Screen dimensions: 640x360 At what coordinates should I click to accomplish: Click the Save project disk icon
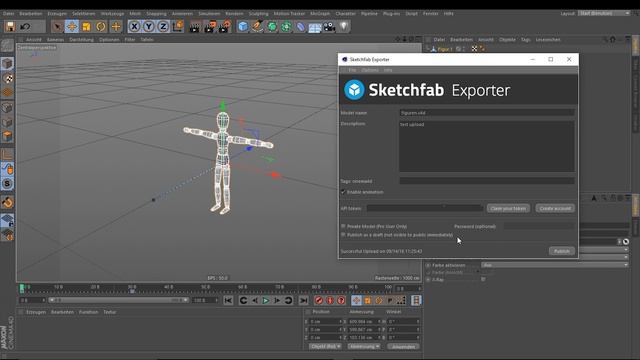(x=10, y=27)
